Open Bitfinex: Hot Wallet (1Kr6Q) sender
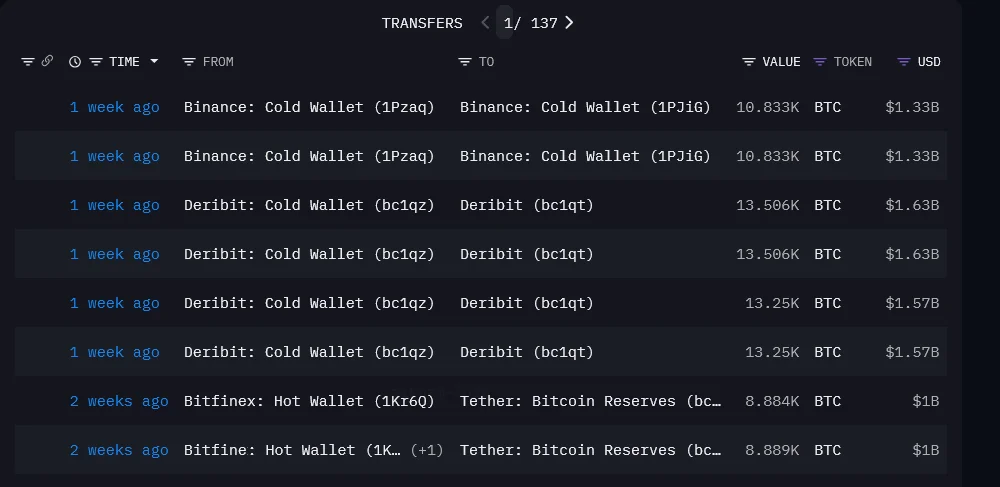The width and height of the screenshot is (1000, 487). 309,401
